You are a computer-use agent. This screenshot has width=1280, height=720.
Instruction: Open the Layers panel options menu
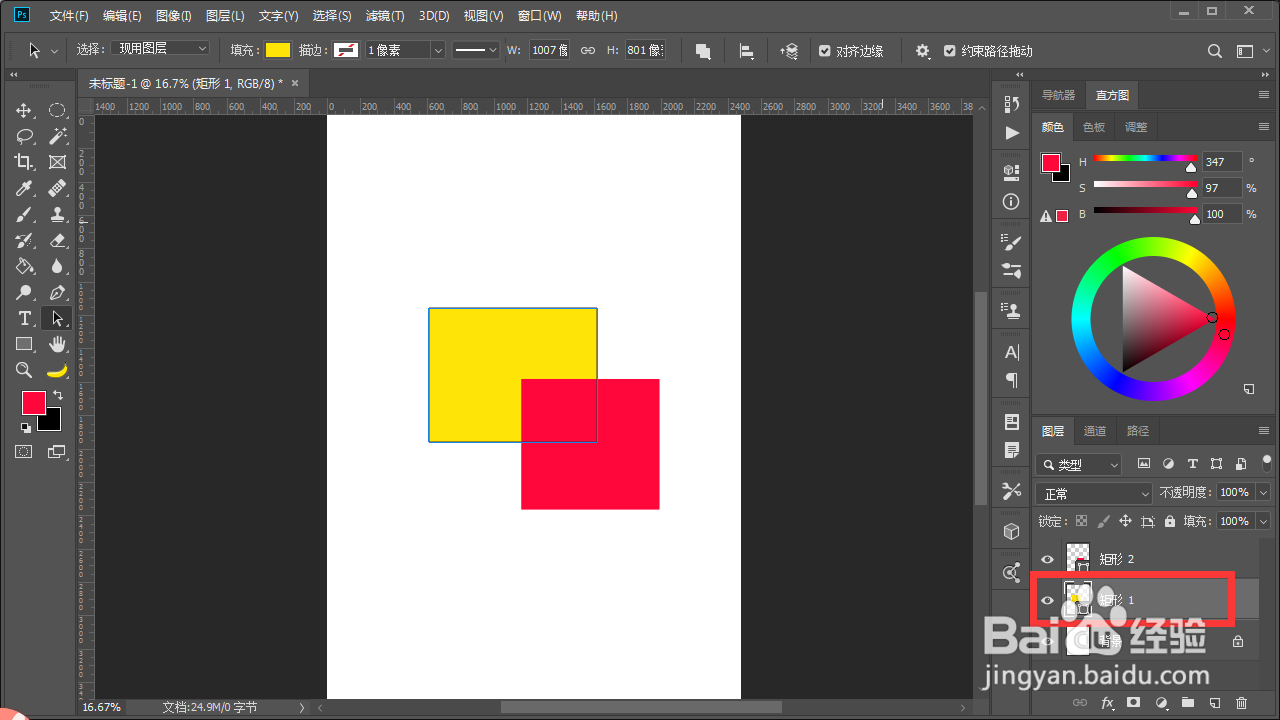[1264, 431]
